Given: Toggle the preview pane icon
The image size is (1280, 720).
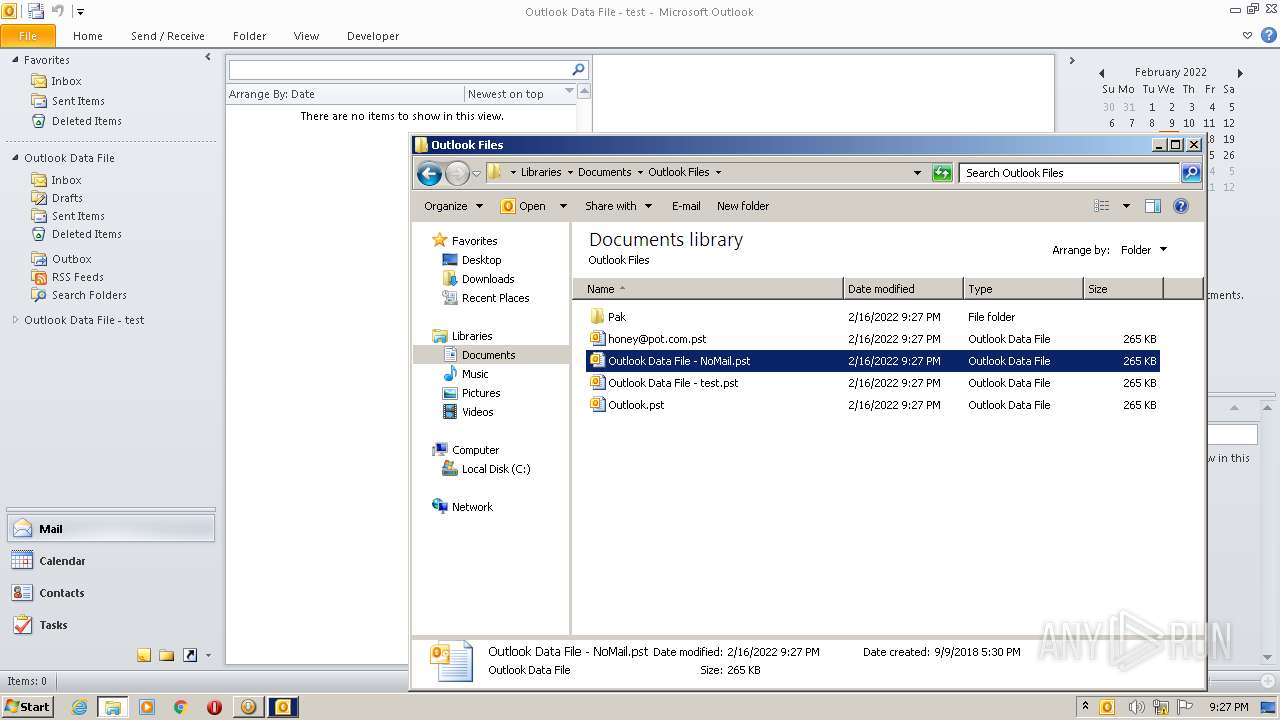Looking at the screenshot, I should click(1152, 206).
